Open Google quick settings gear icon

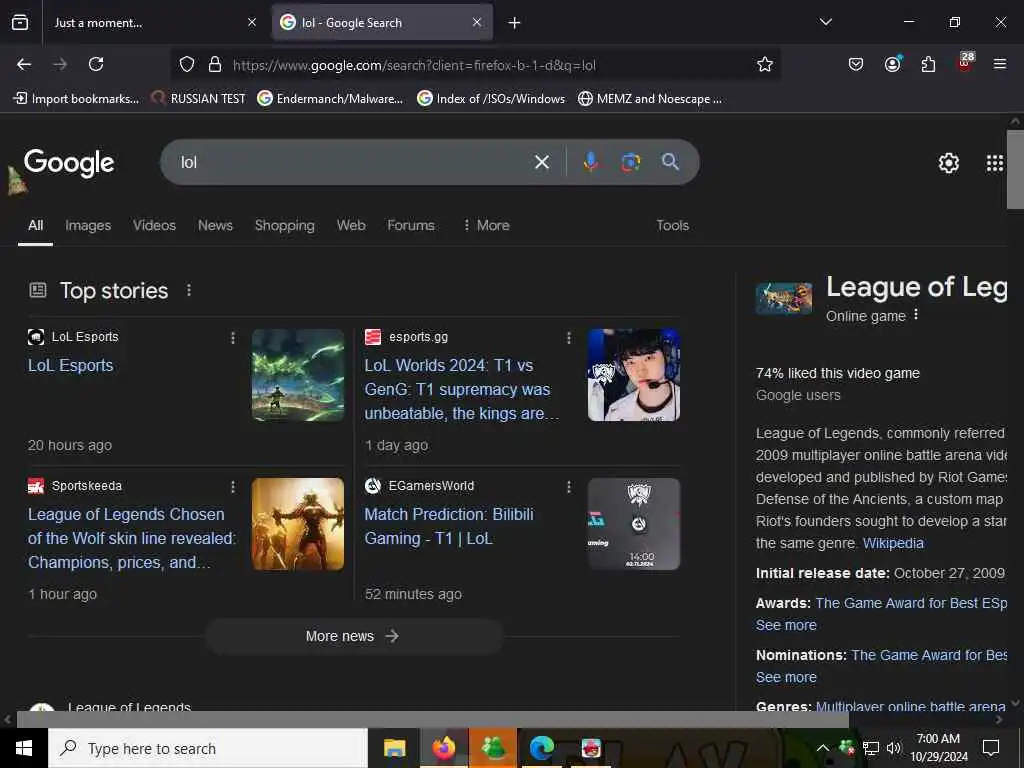pos(948,163)
